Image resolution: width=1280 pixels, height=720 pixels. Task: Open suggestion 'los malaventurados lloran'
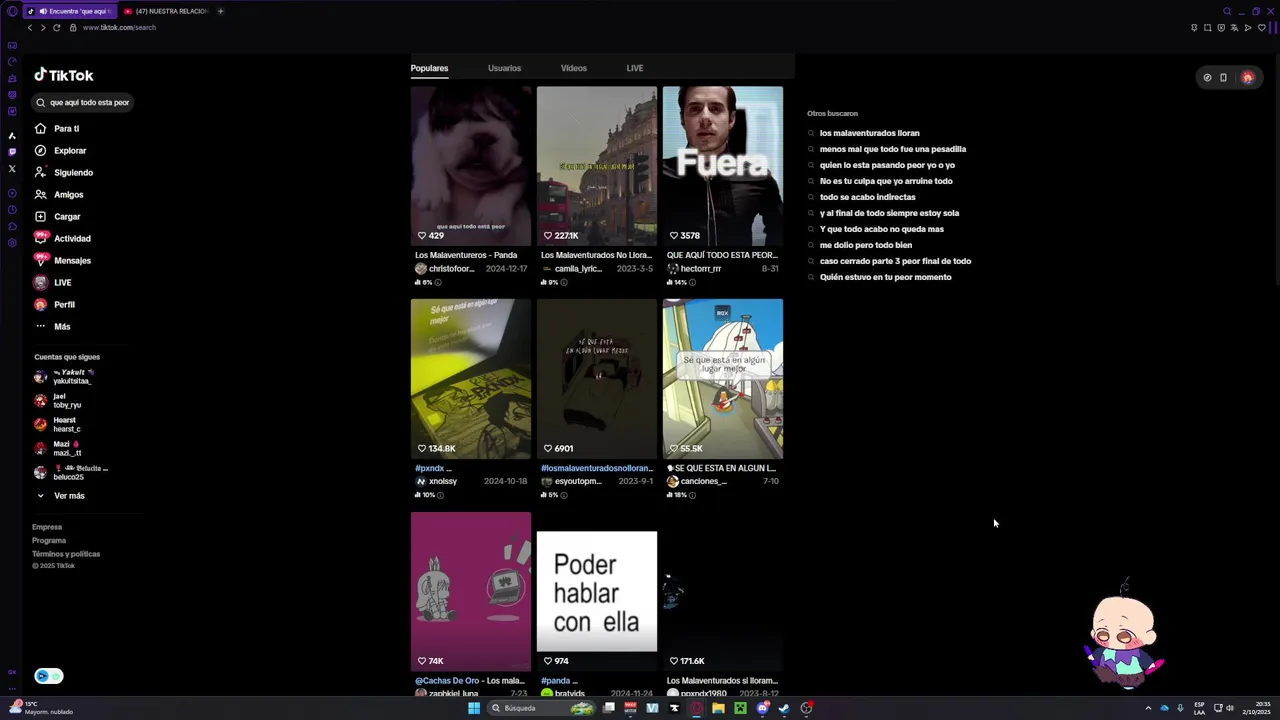tap(869, 133)
